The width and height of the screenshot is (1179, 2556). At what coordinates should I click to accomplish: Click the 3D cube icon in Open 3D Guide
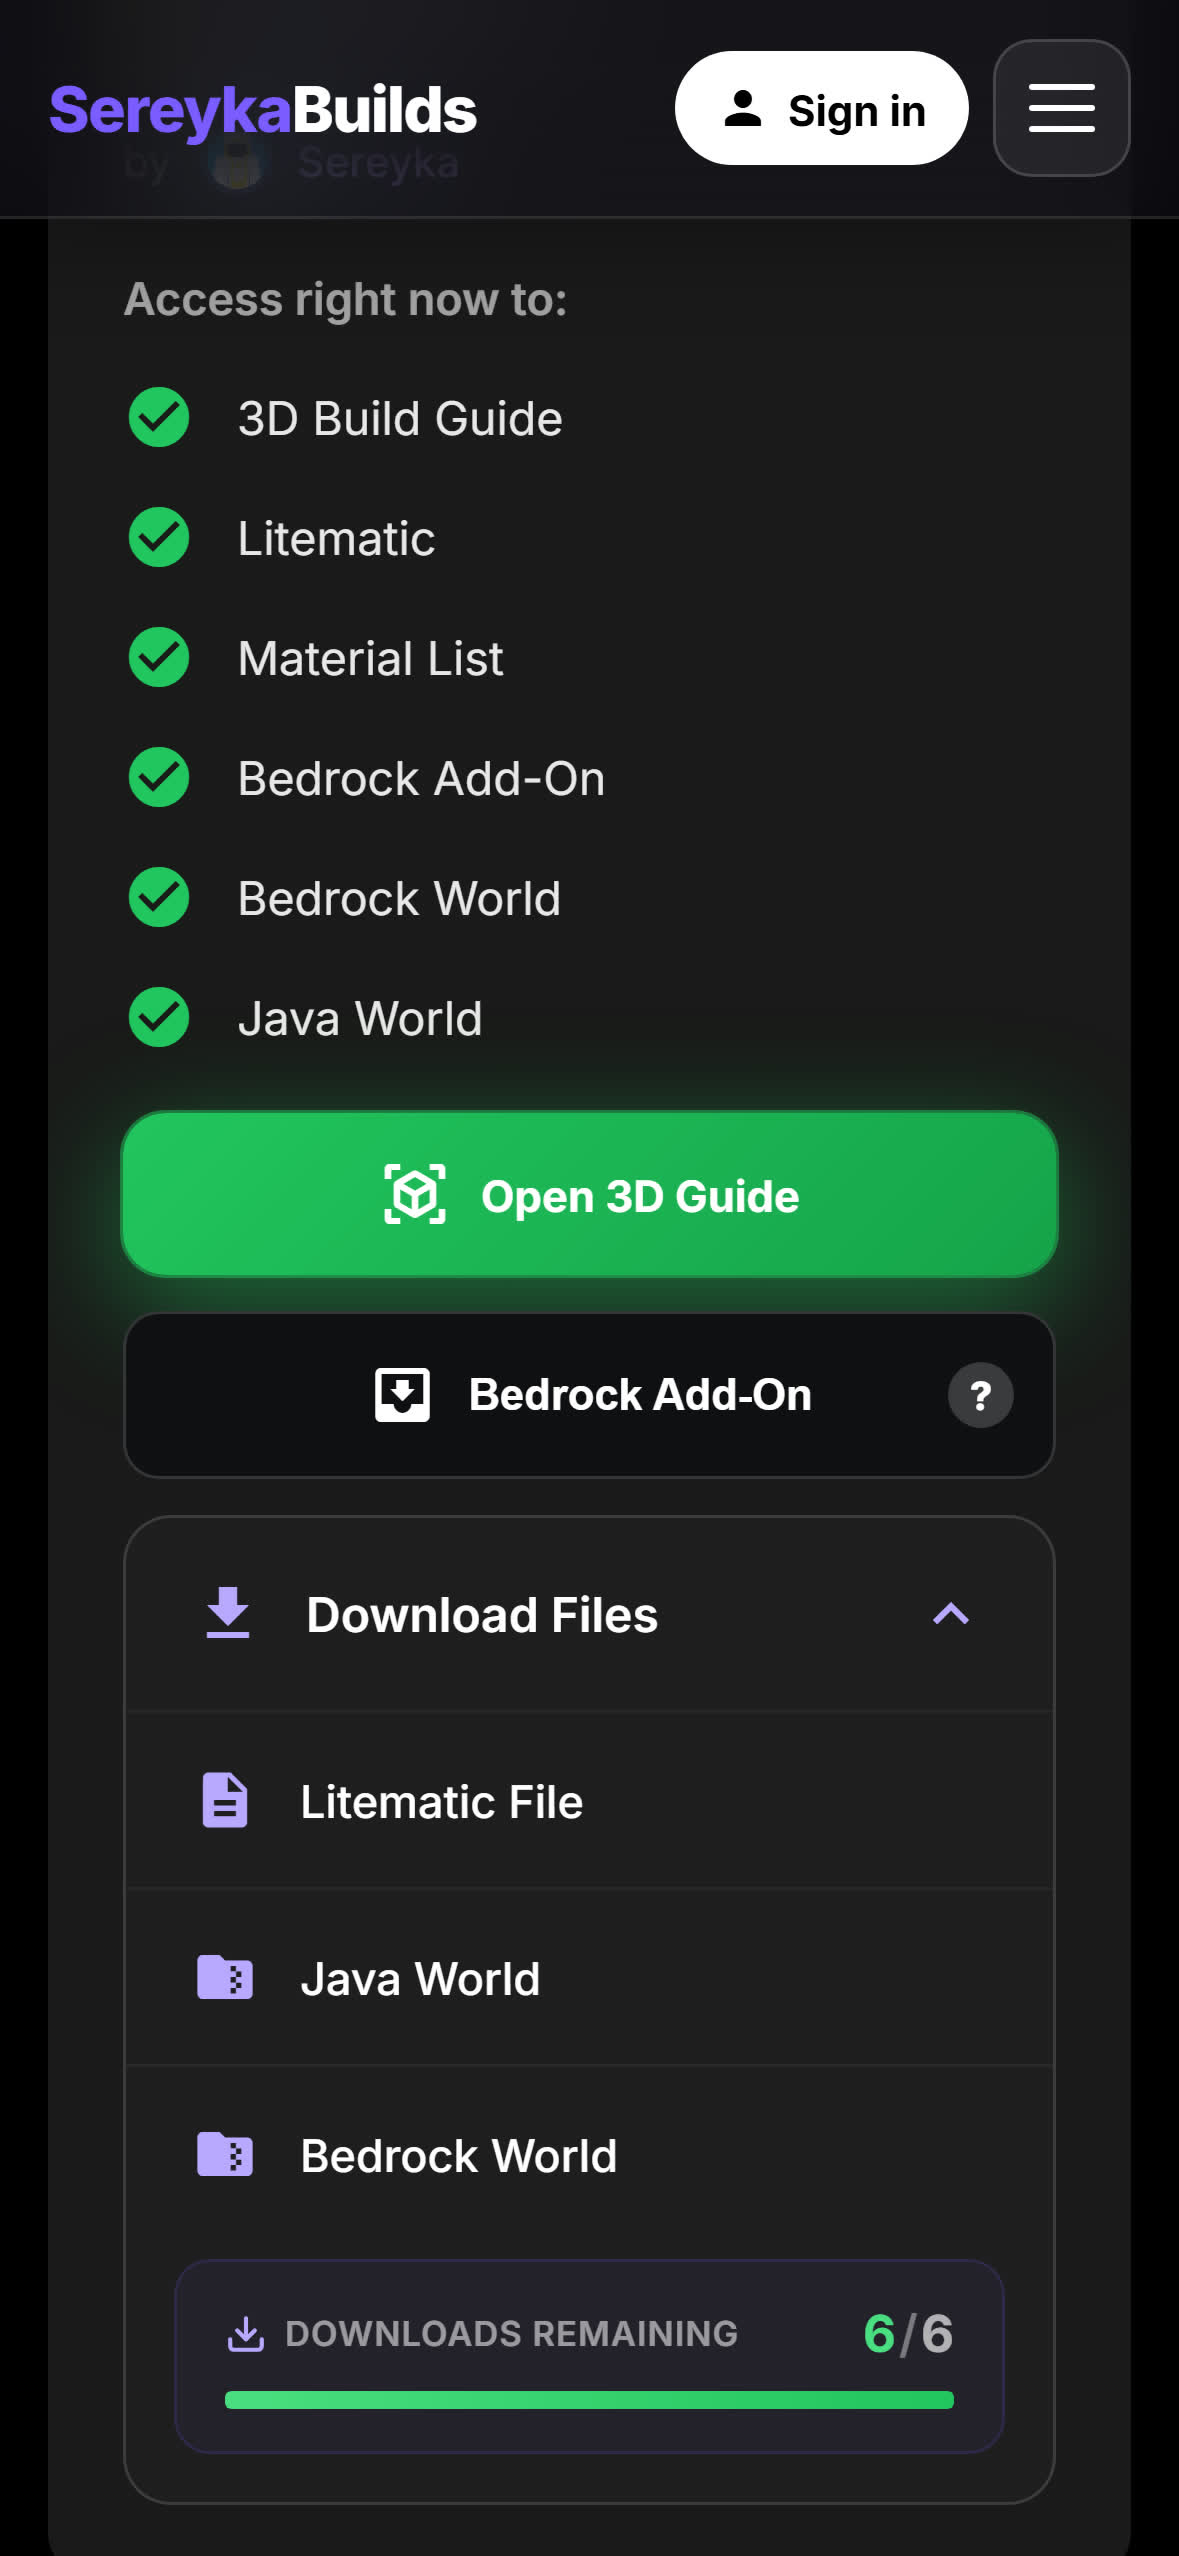pyautogui.click(x=415, y=1194)
